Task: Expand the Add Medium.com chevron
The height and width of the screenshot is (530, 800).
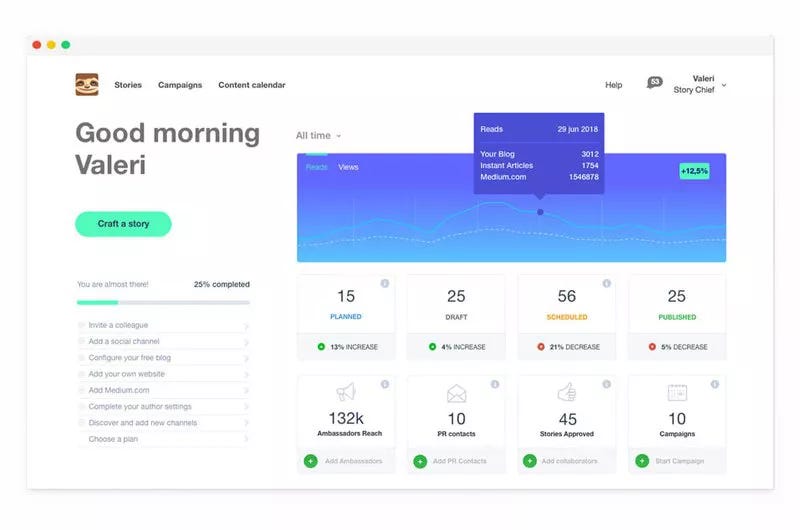Action: click(246, 391)
